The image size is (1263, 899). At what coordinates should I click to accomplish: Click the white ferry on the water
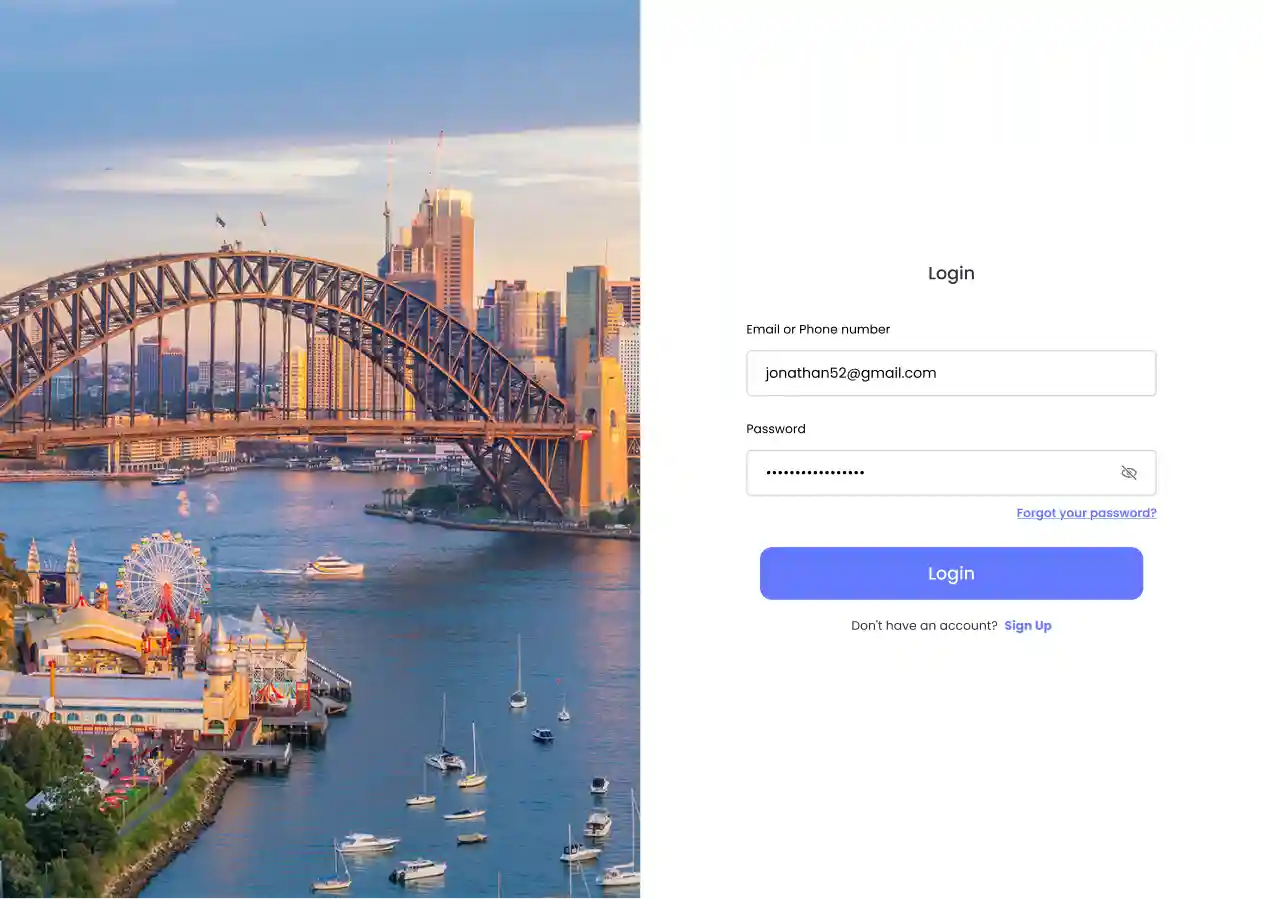tap(333, 567)
